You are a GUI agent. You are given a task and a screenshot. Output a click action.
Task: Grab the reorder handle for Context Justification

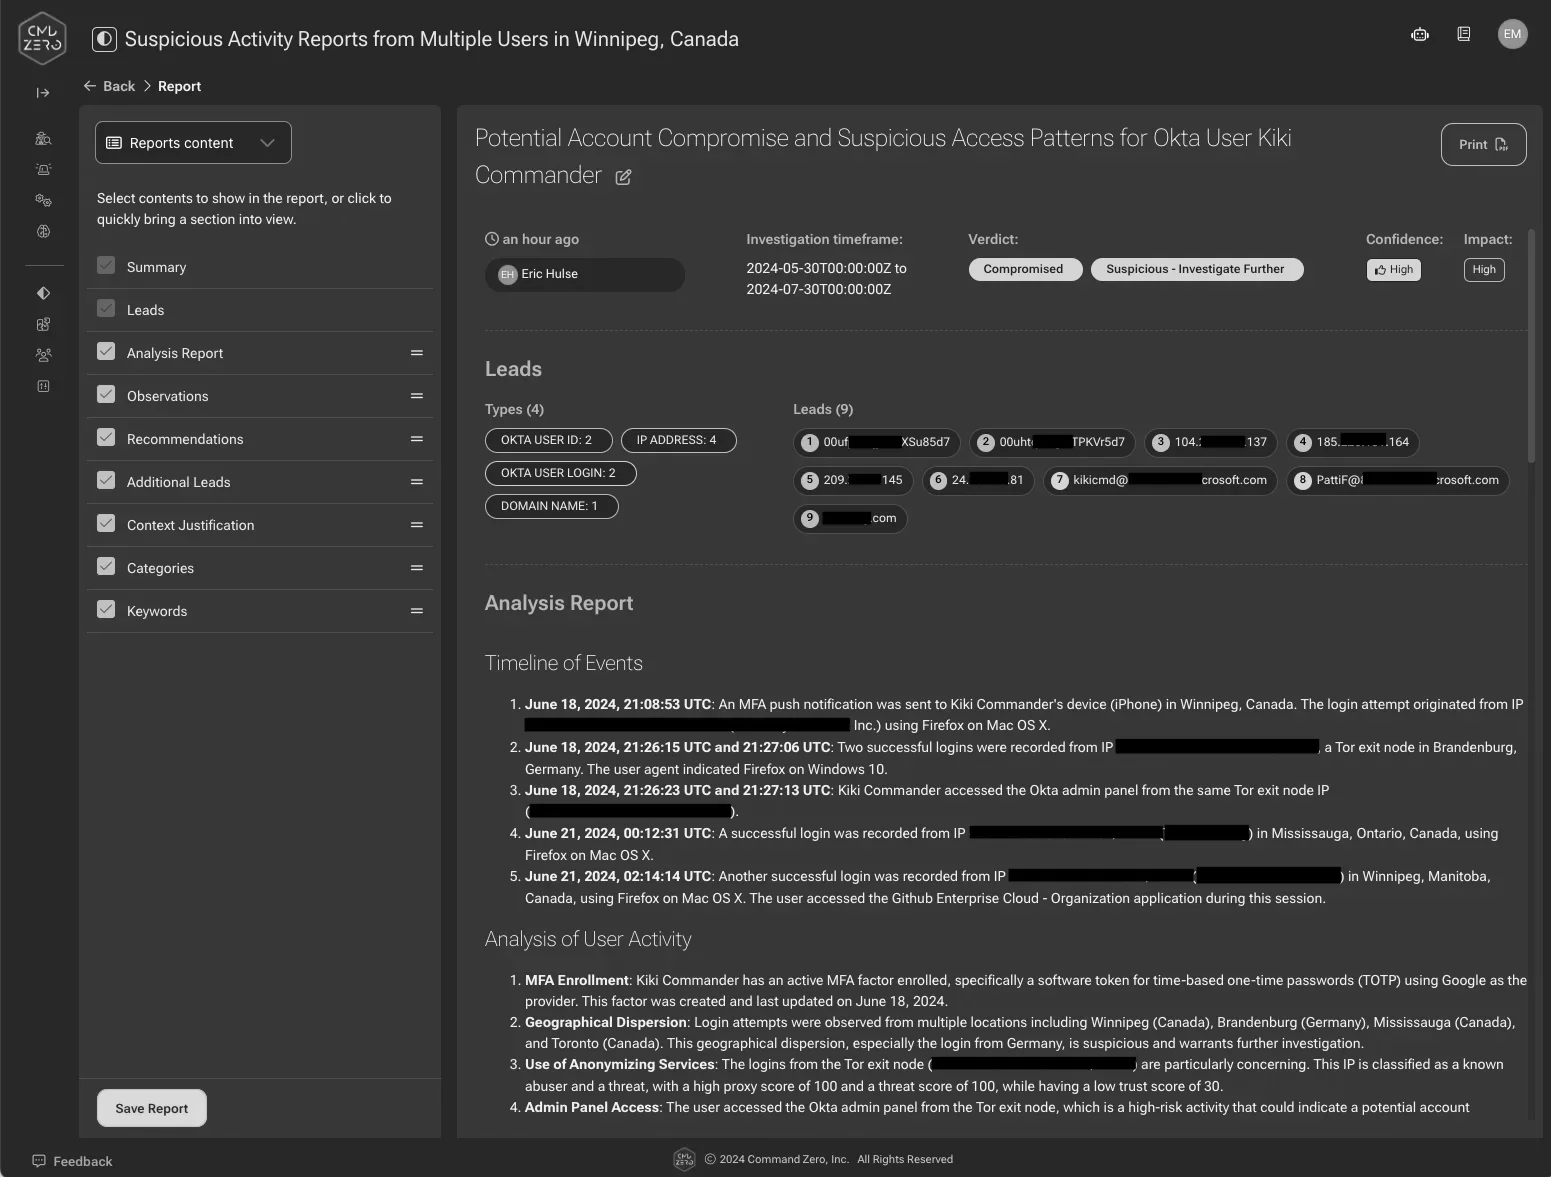coord(417,525)
